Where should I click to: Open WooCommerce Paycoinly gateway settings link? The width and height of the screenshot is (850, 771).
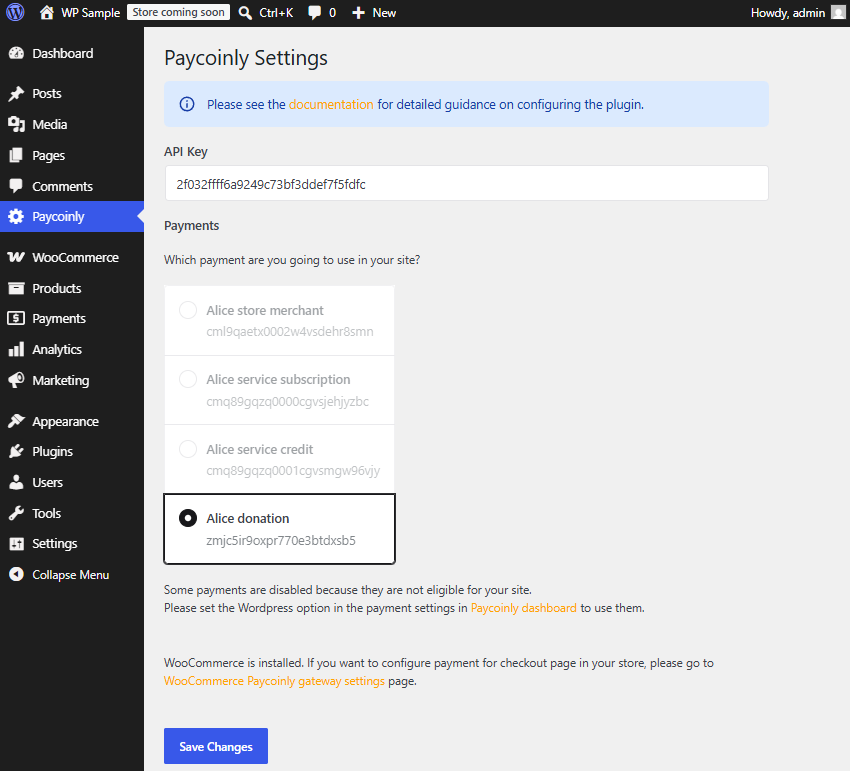coord(274,680)
